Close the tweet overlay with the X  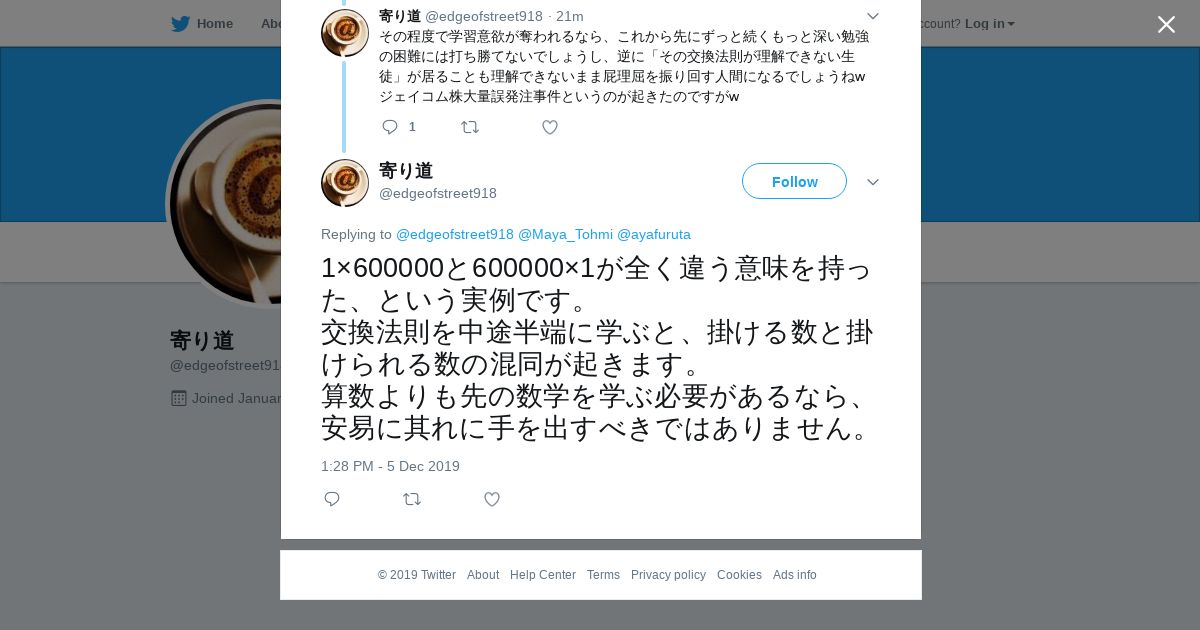[1166, 25]
